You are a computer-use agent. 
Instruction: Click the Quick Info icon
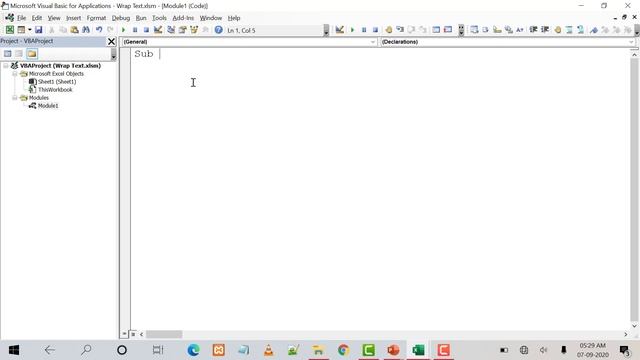click(x=497, y=30)
